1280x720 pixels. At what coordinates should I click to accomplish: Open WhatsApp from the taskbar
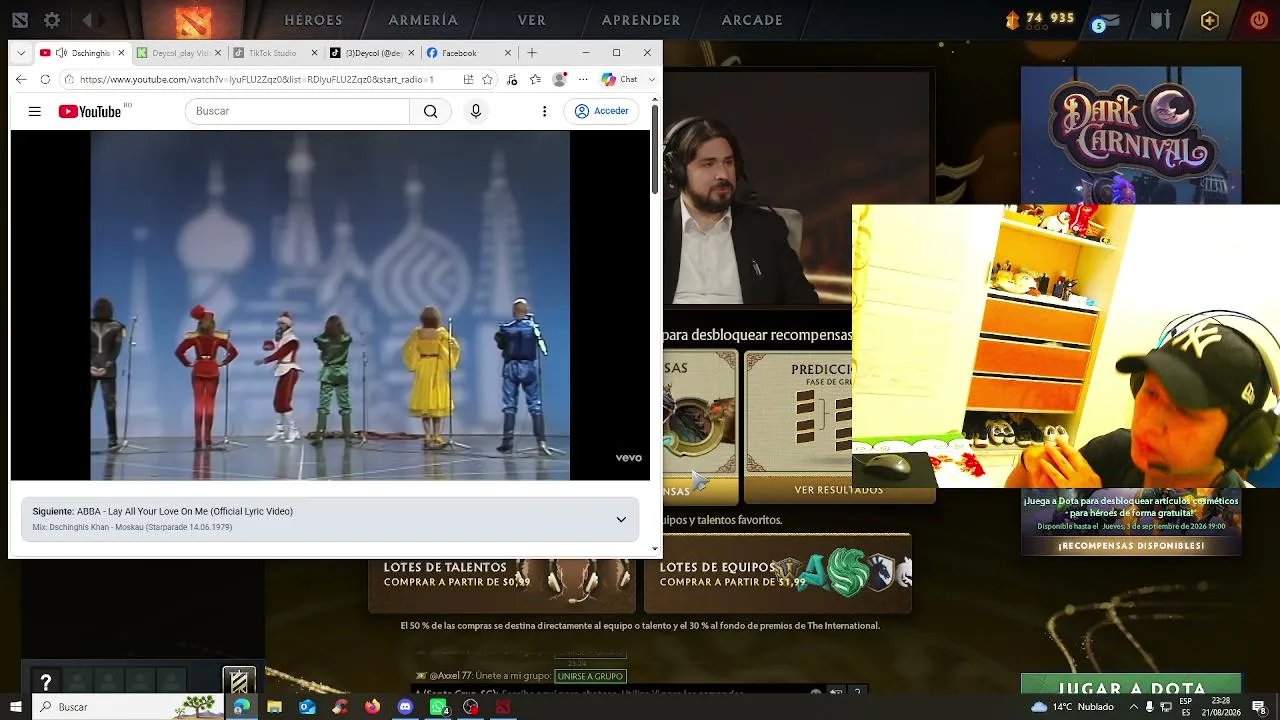[x=438, y=707]
